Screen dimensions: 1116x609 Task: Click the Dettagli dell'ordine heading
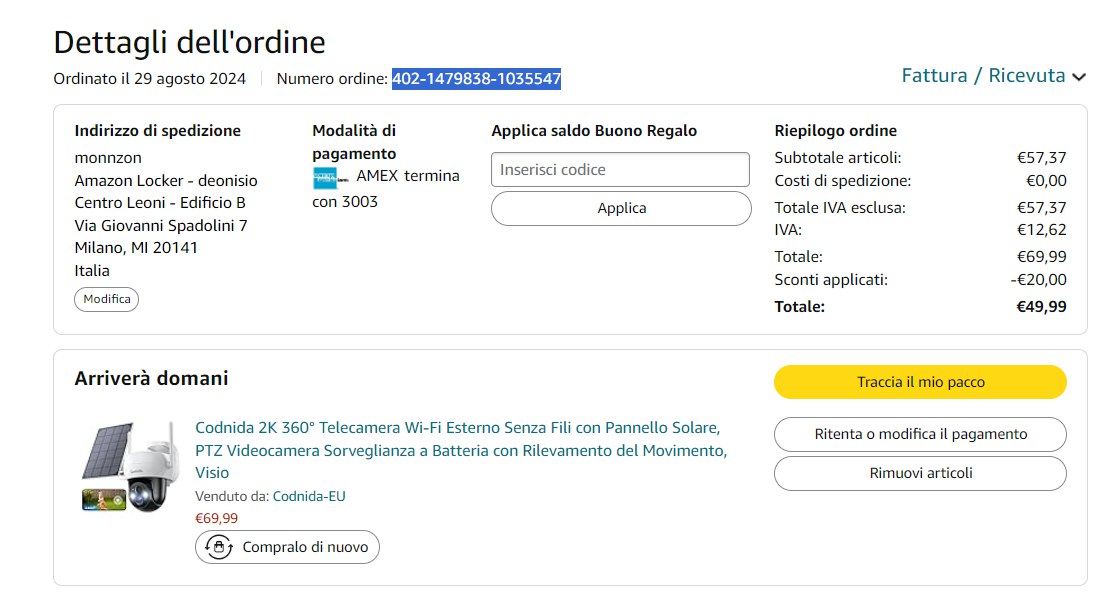coord(189,43)
